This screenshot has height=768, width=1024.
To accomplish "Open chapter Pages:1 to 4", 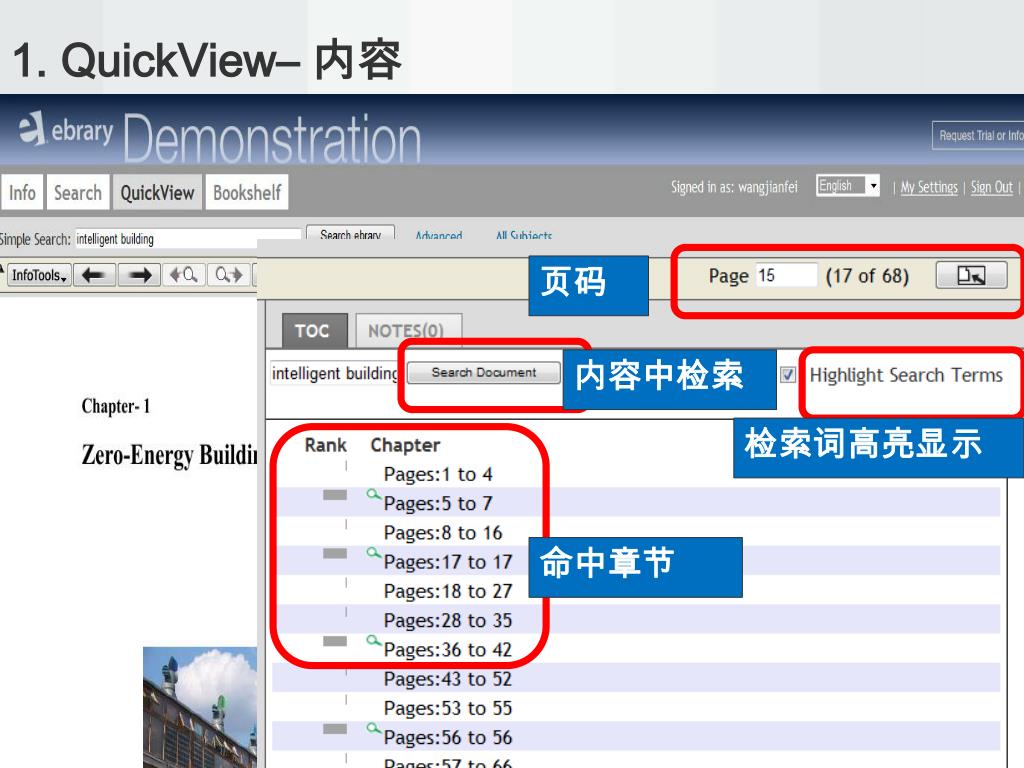I will tap(438, 474).
